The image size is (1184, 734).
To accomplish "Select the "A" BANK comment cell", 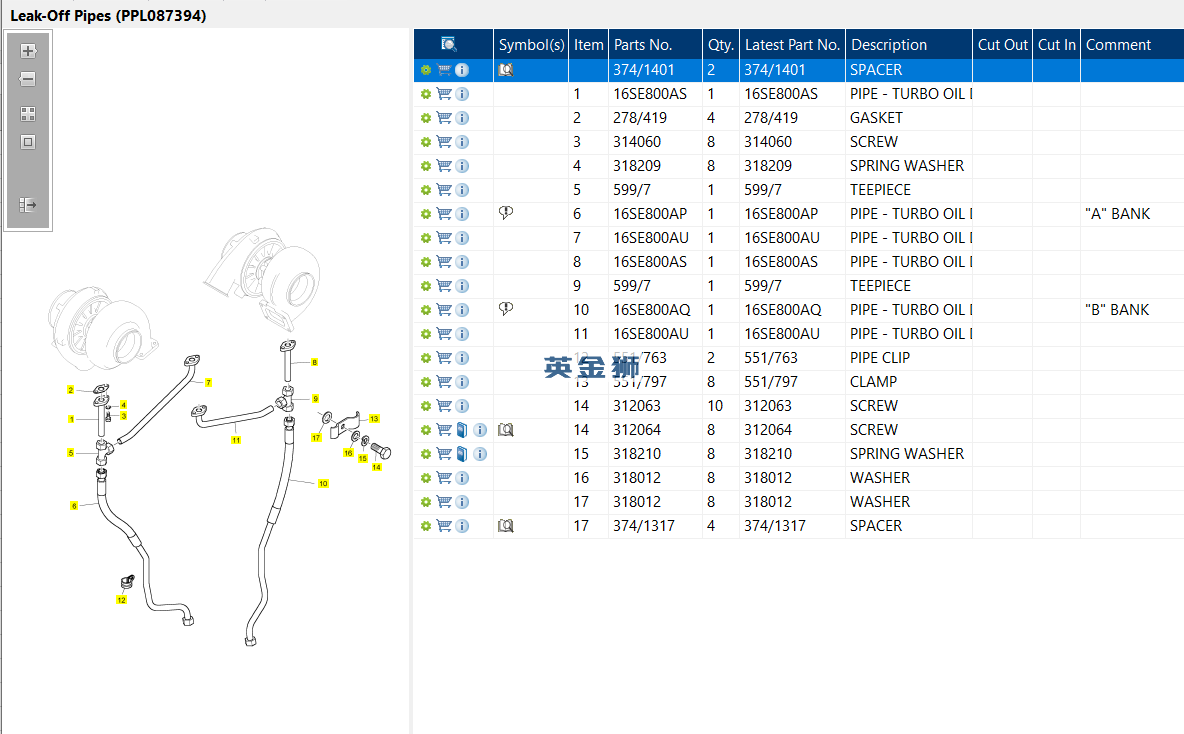I will coord(1132,214).
